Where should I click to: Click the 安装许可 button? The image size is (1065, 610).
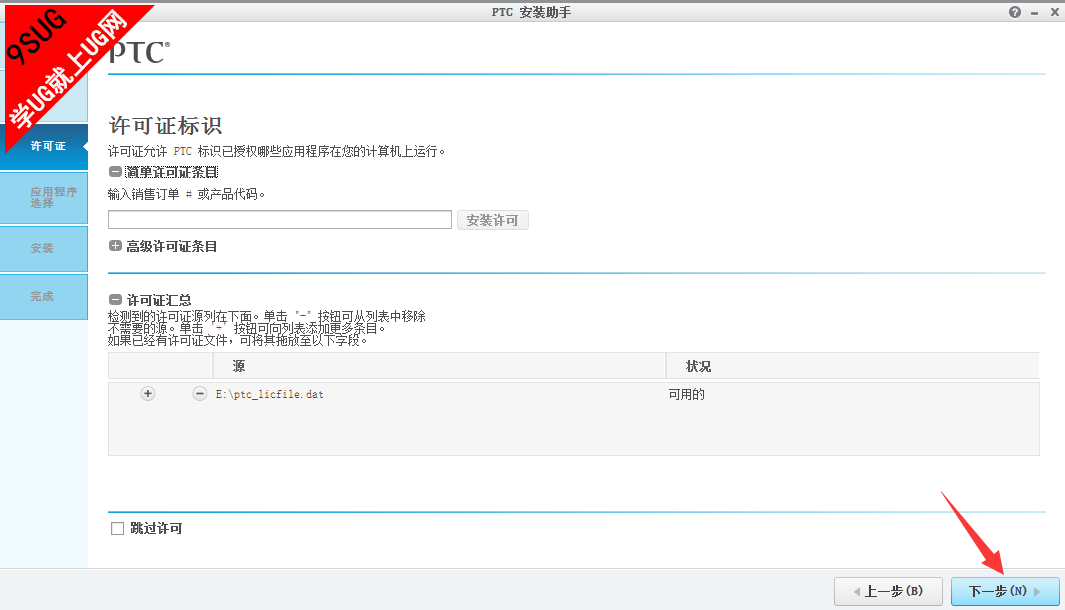492,220
